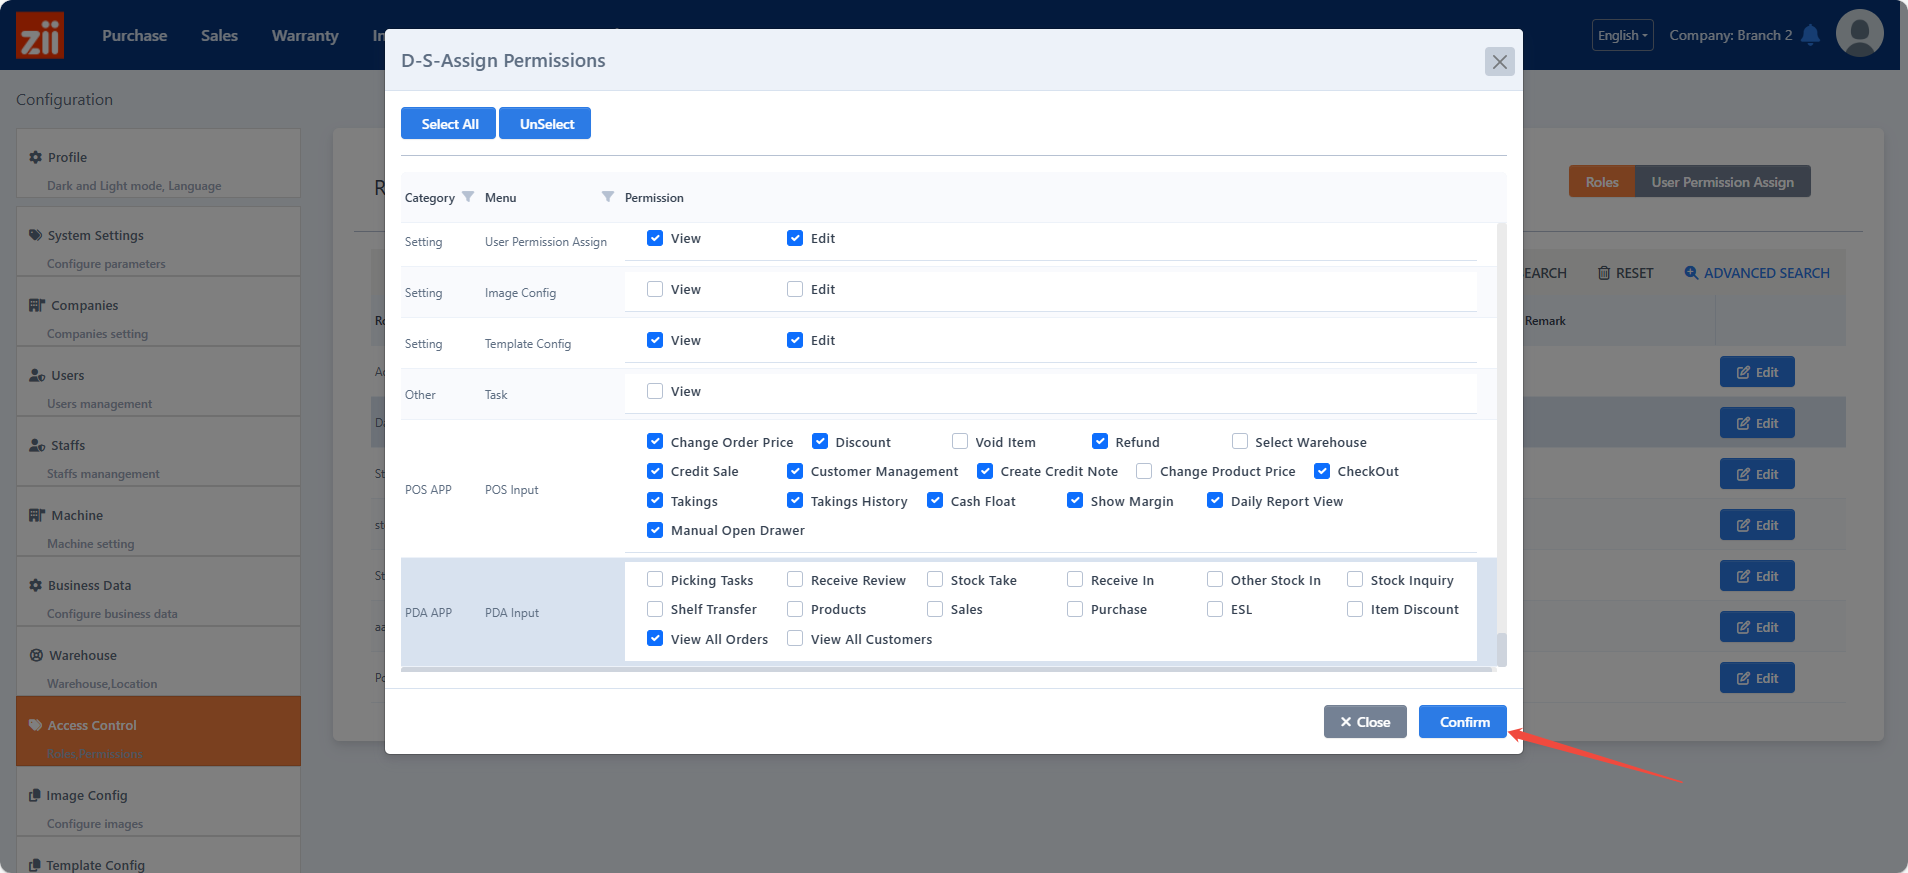Open the Purchase menu in navbar
Screen dimensions: 1908x873
tap(134, 35)
